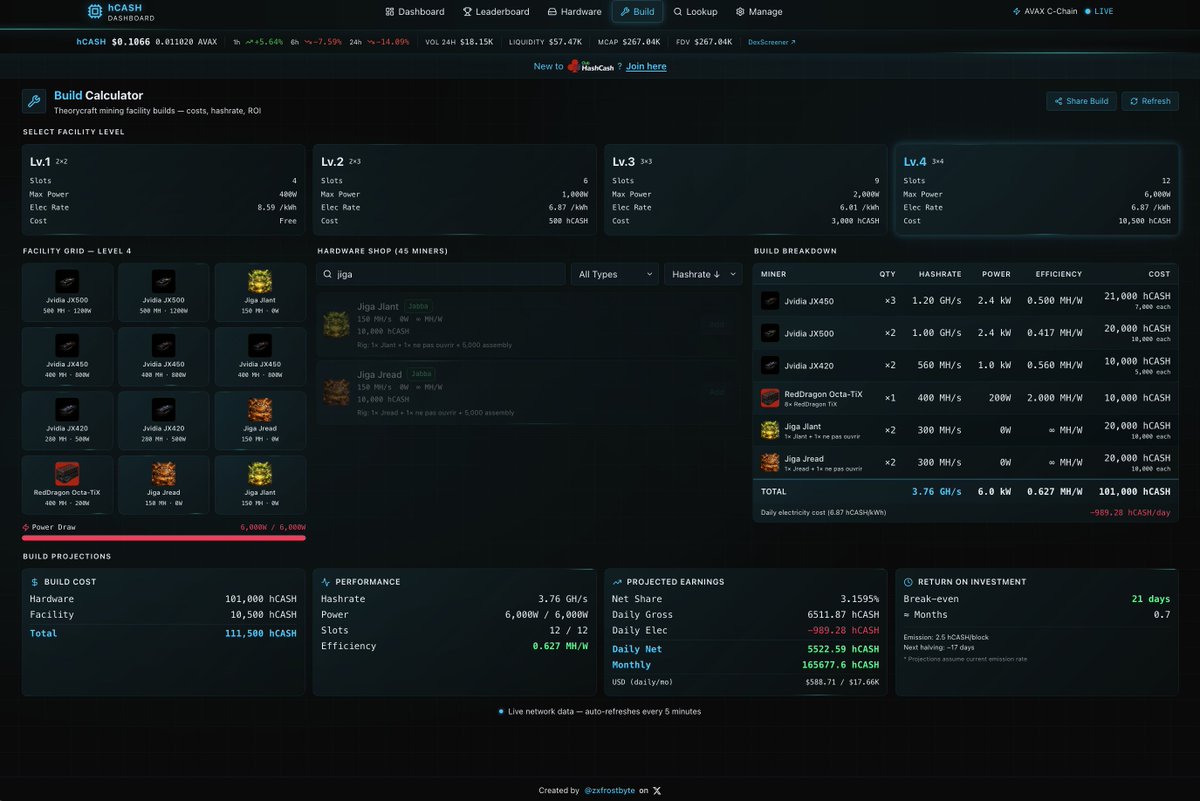The image size is (1200, 801).
Task: Click Jabba tag on Jiga Jlant
Action: point(419,306)
